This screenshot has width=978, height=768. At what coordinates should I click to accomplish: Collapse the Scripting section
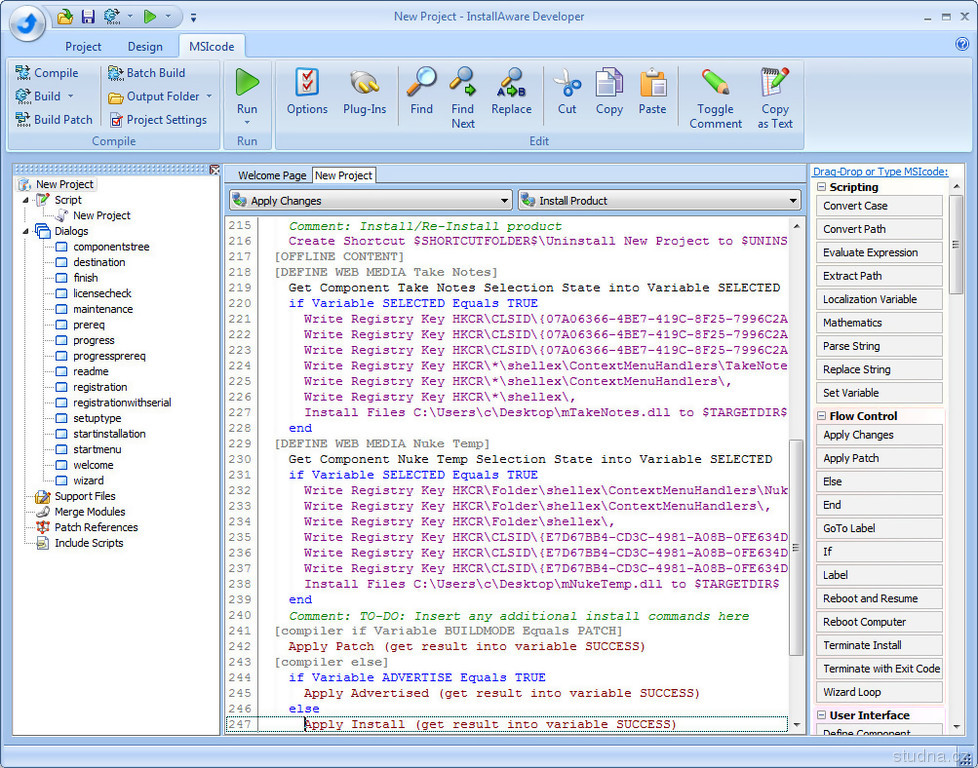pos(822,187)
